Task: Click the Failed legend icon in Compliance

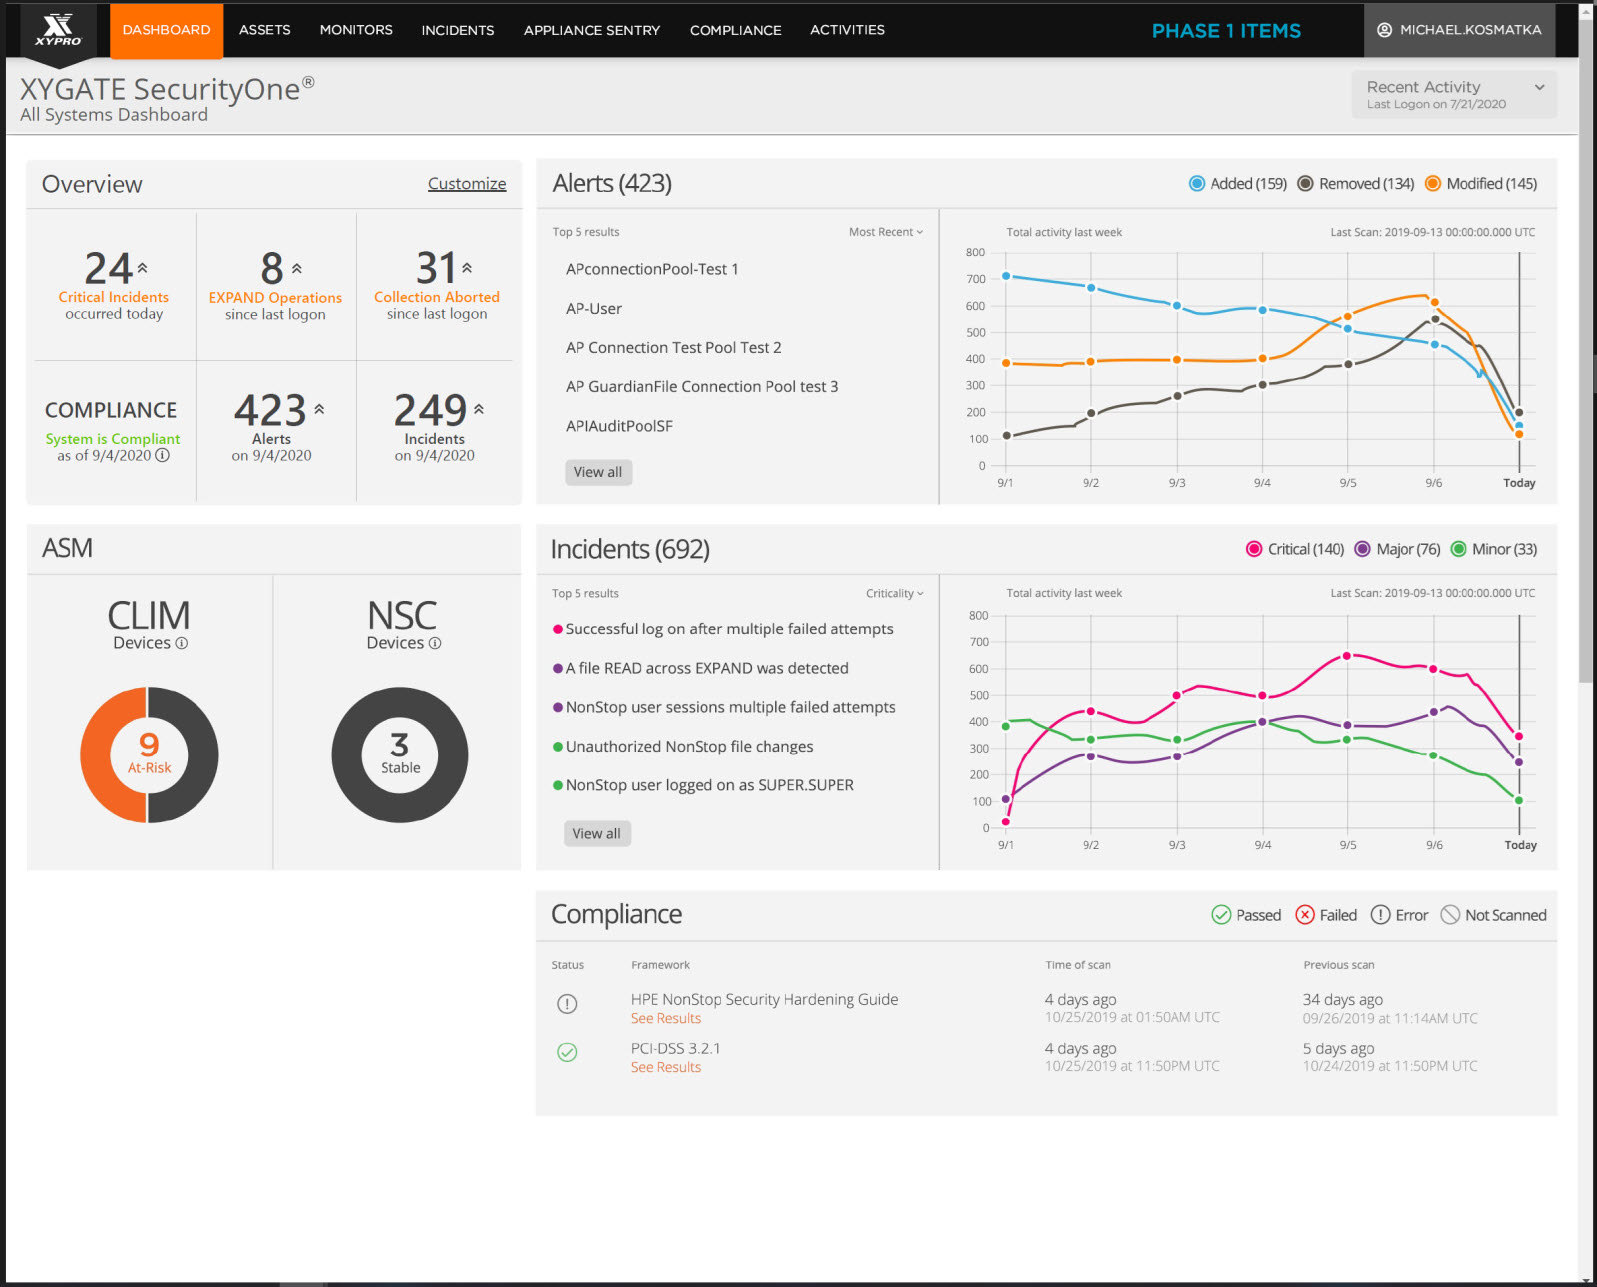Action: pos(1305,915)
